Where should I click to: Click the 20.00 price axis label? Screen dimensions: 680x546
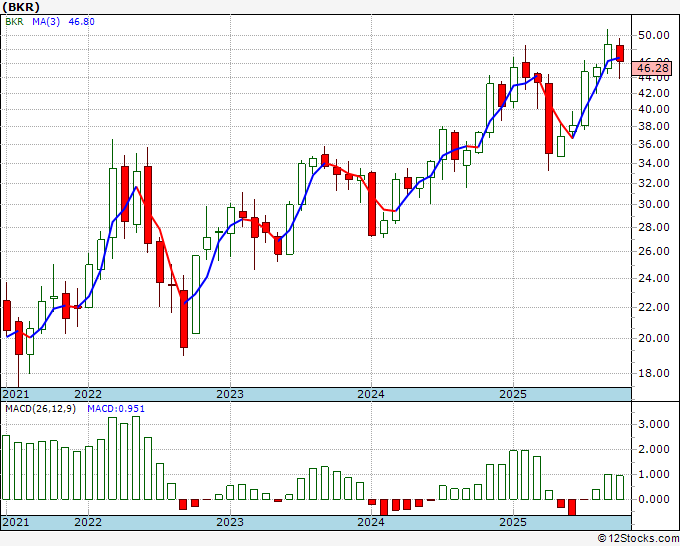click(654, 338)
